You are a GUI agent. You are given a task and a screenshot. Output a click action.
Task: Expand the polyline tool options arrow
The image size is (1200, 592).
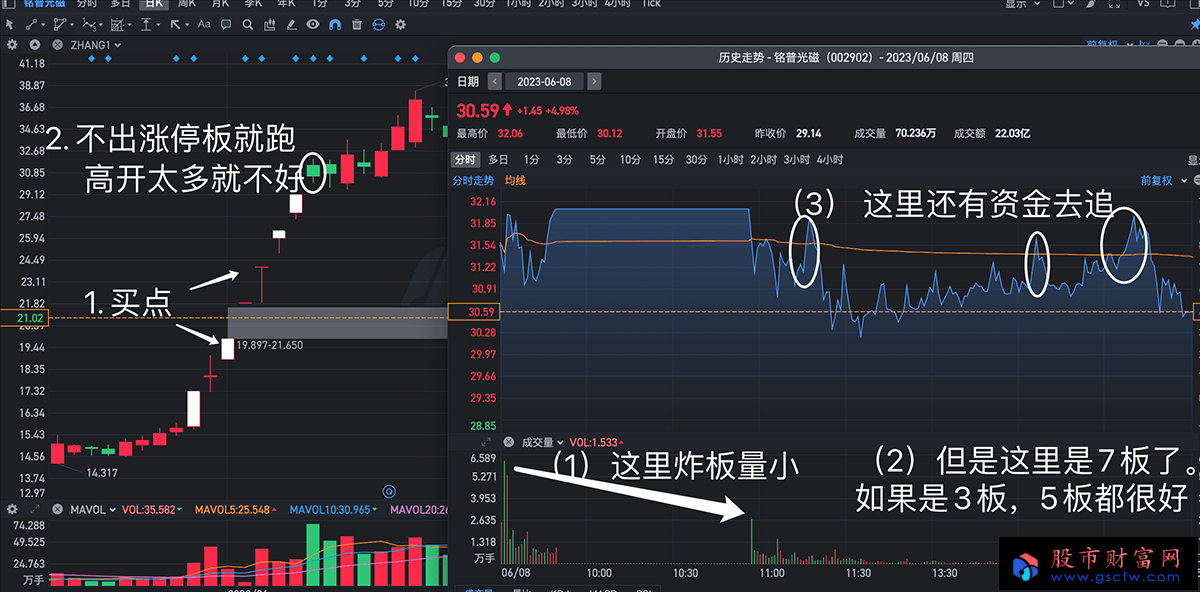click(74, 24)
